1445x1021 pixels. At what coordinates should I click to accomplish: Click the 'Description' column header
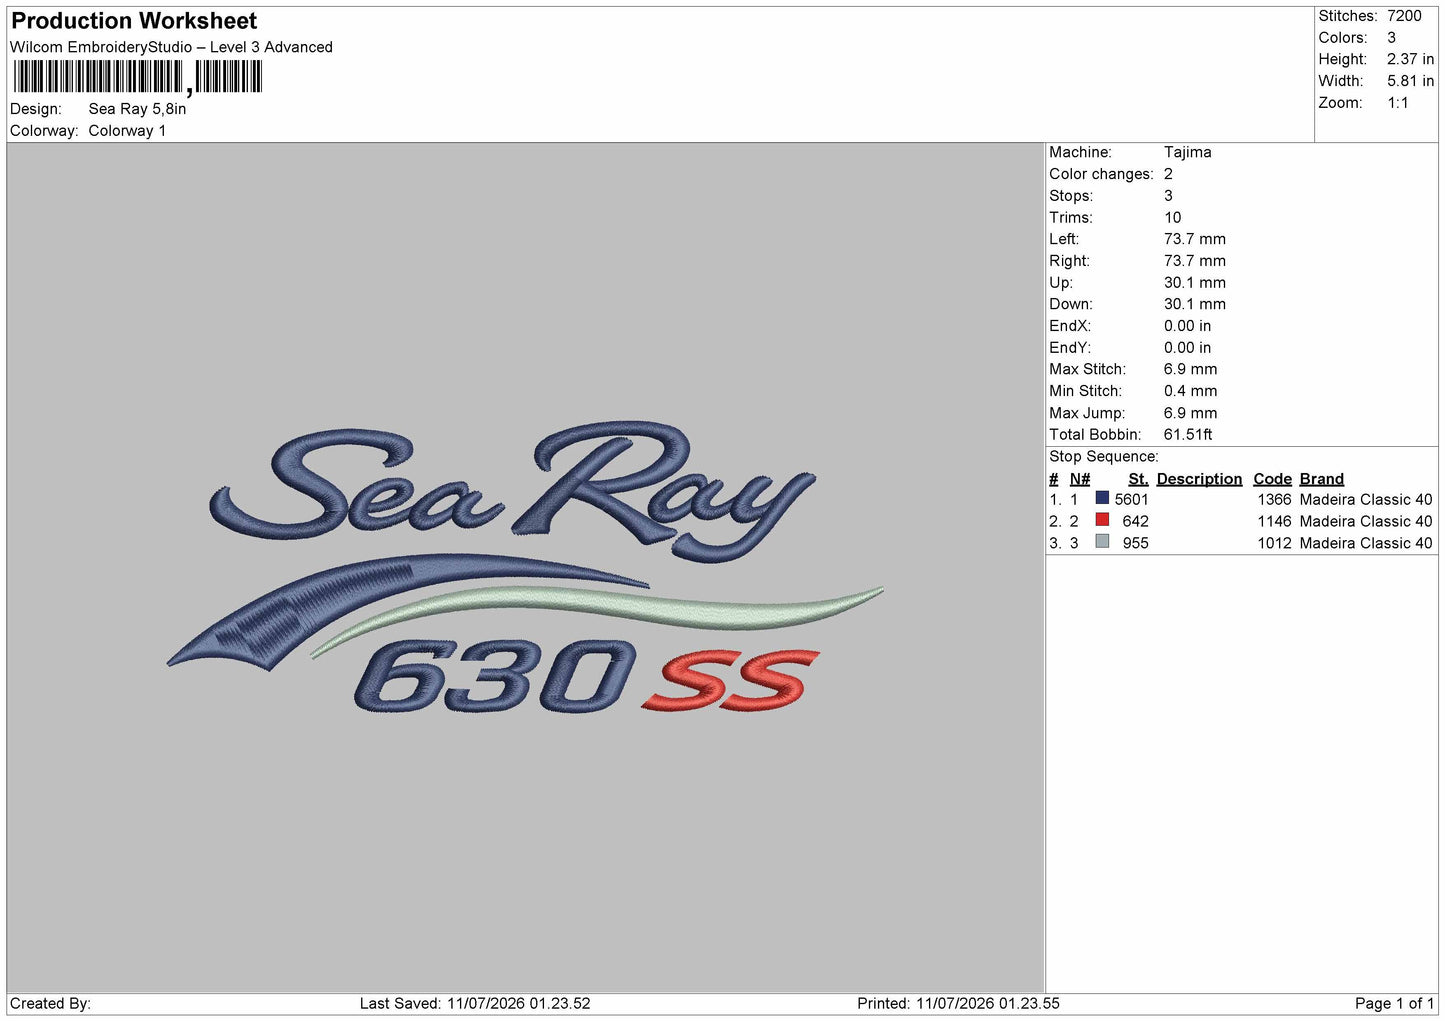(1199, 479)
